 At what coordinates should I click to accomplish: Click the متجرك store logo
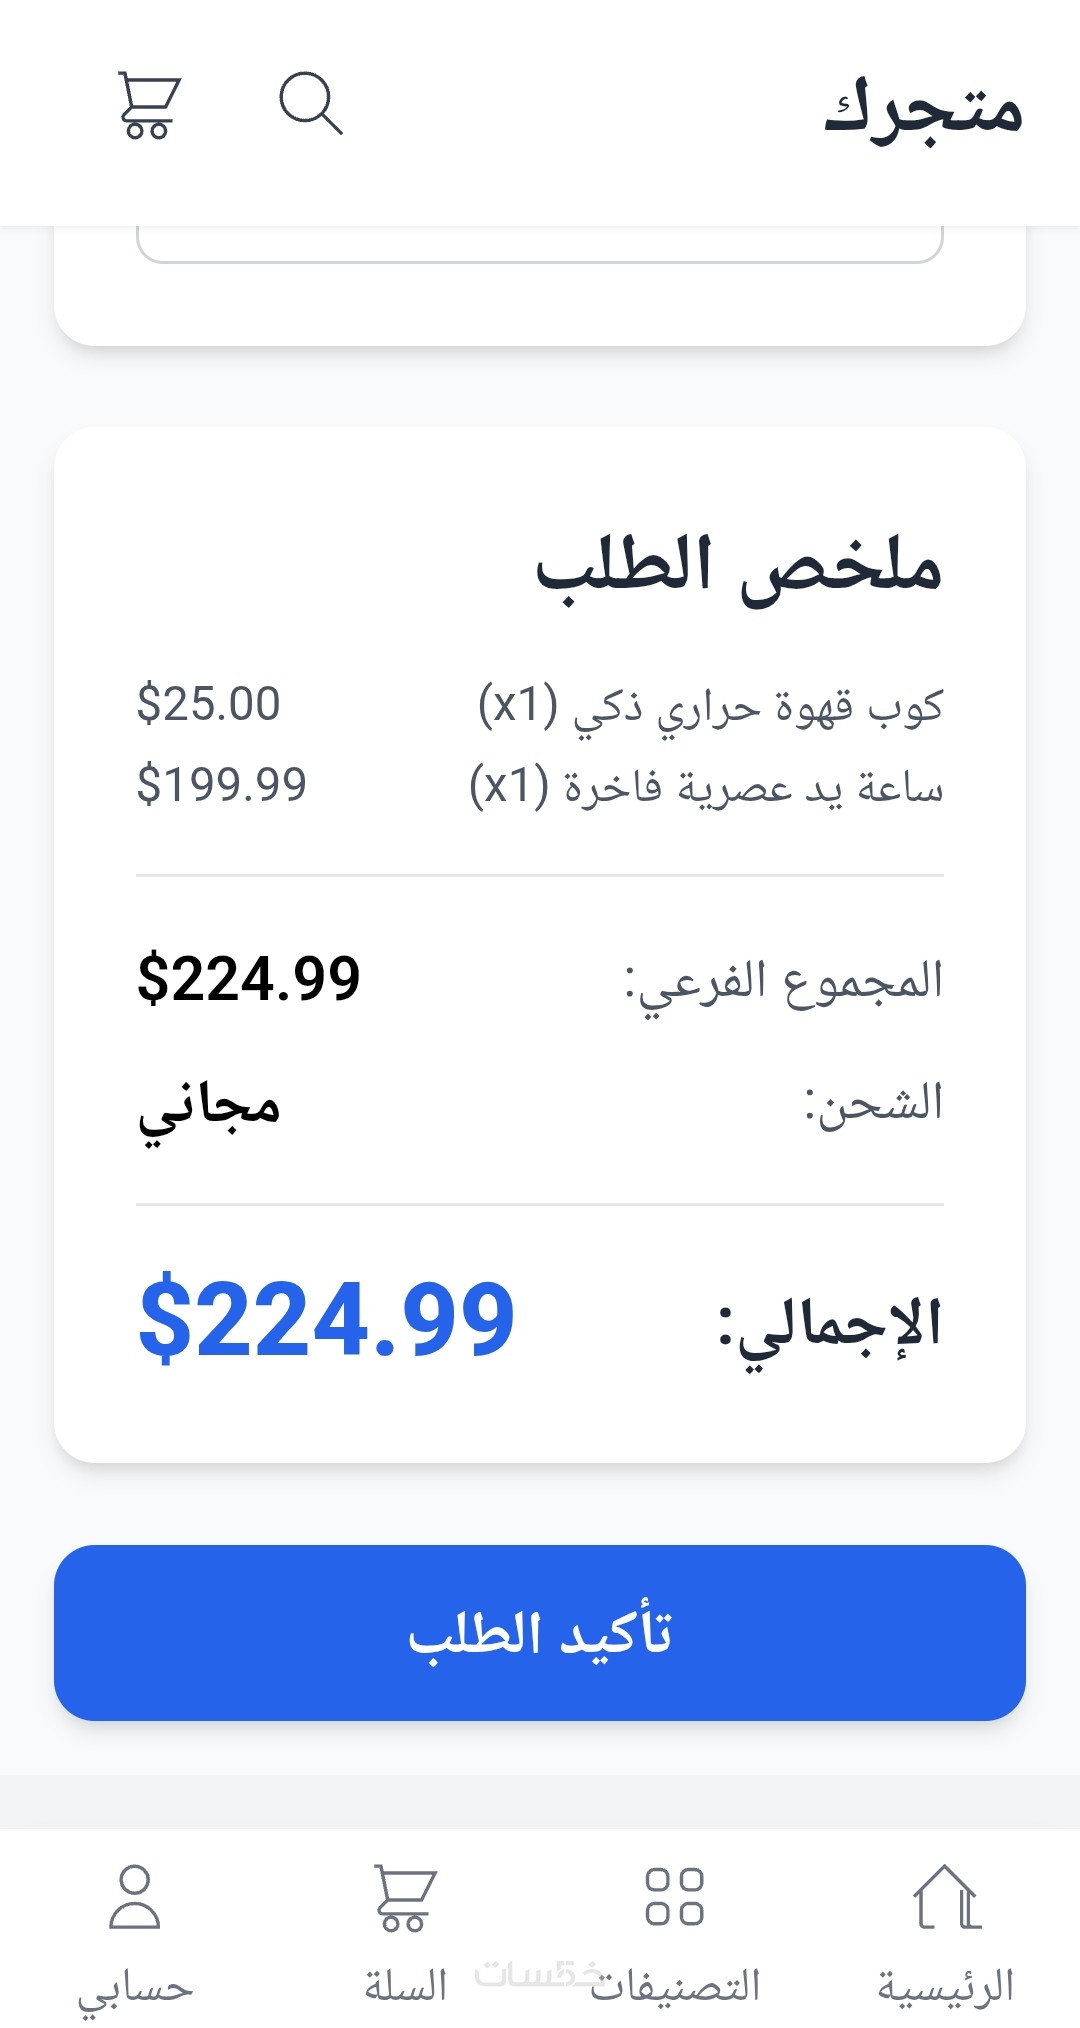[922, 108]
